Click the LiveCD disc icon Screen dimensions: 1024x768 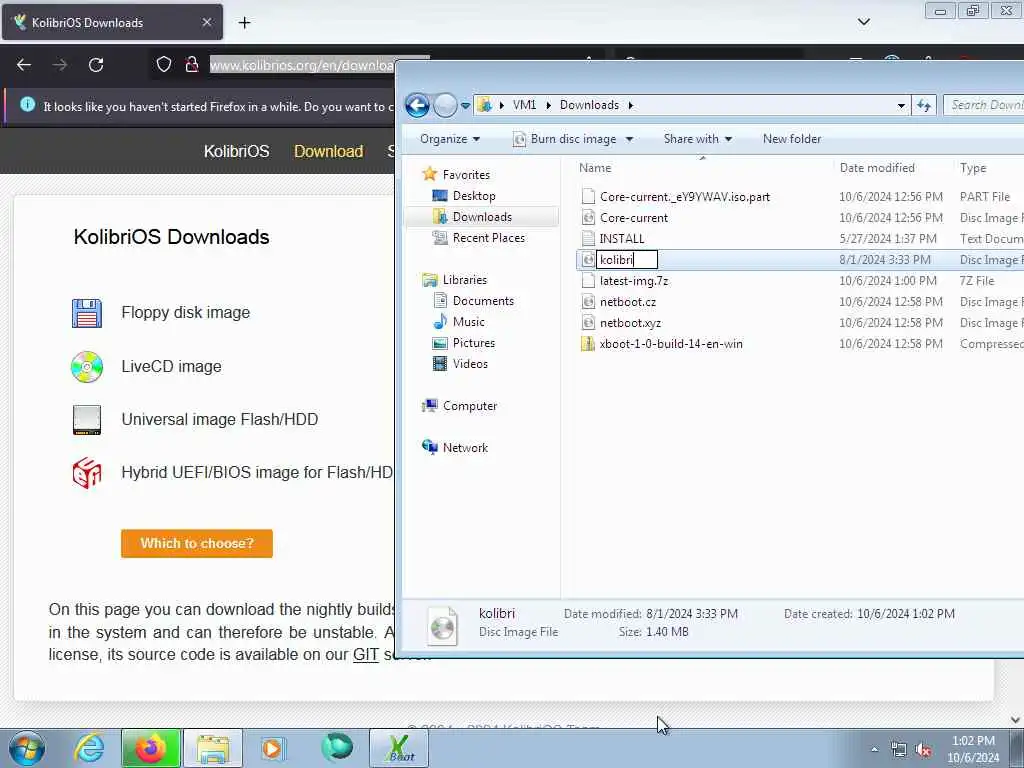[x=87, y=366]
